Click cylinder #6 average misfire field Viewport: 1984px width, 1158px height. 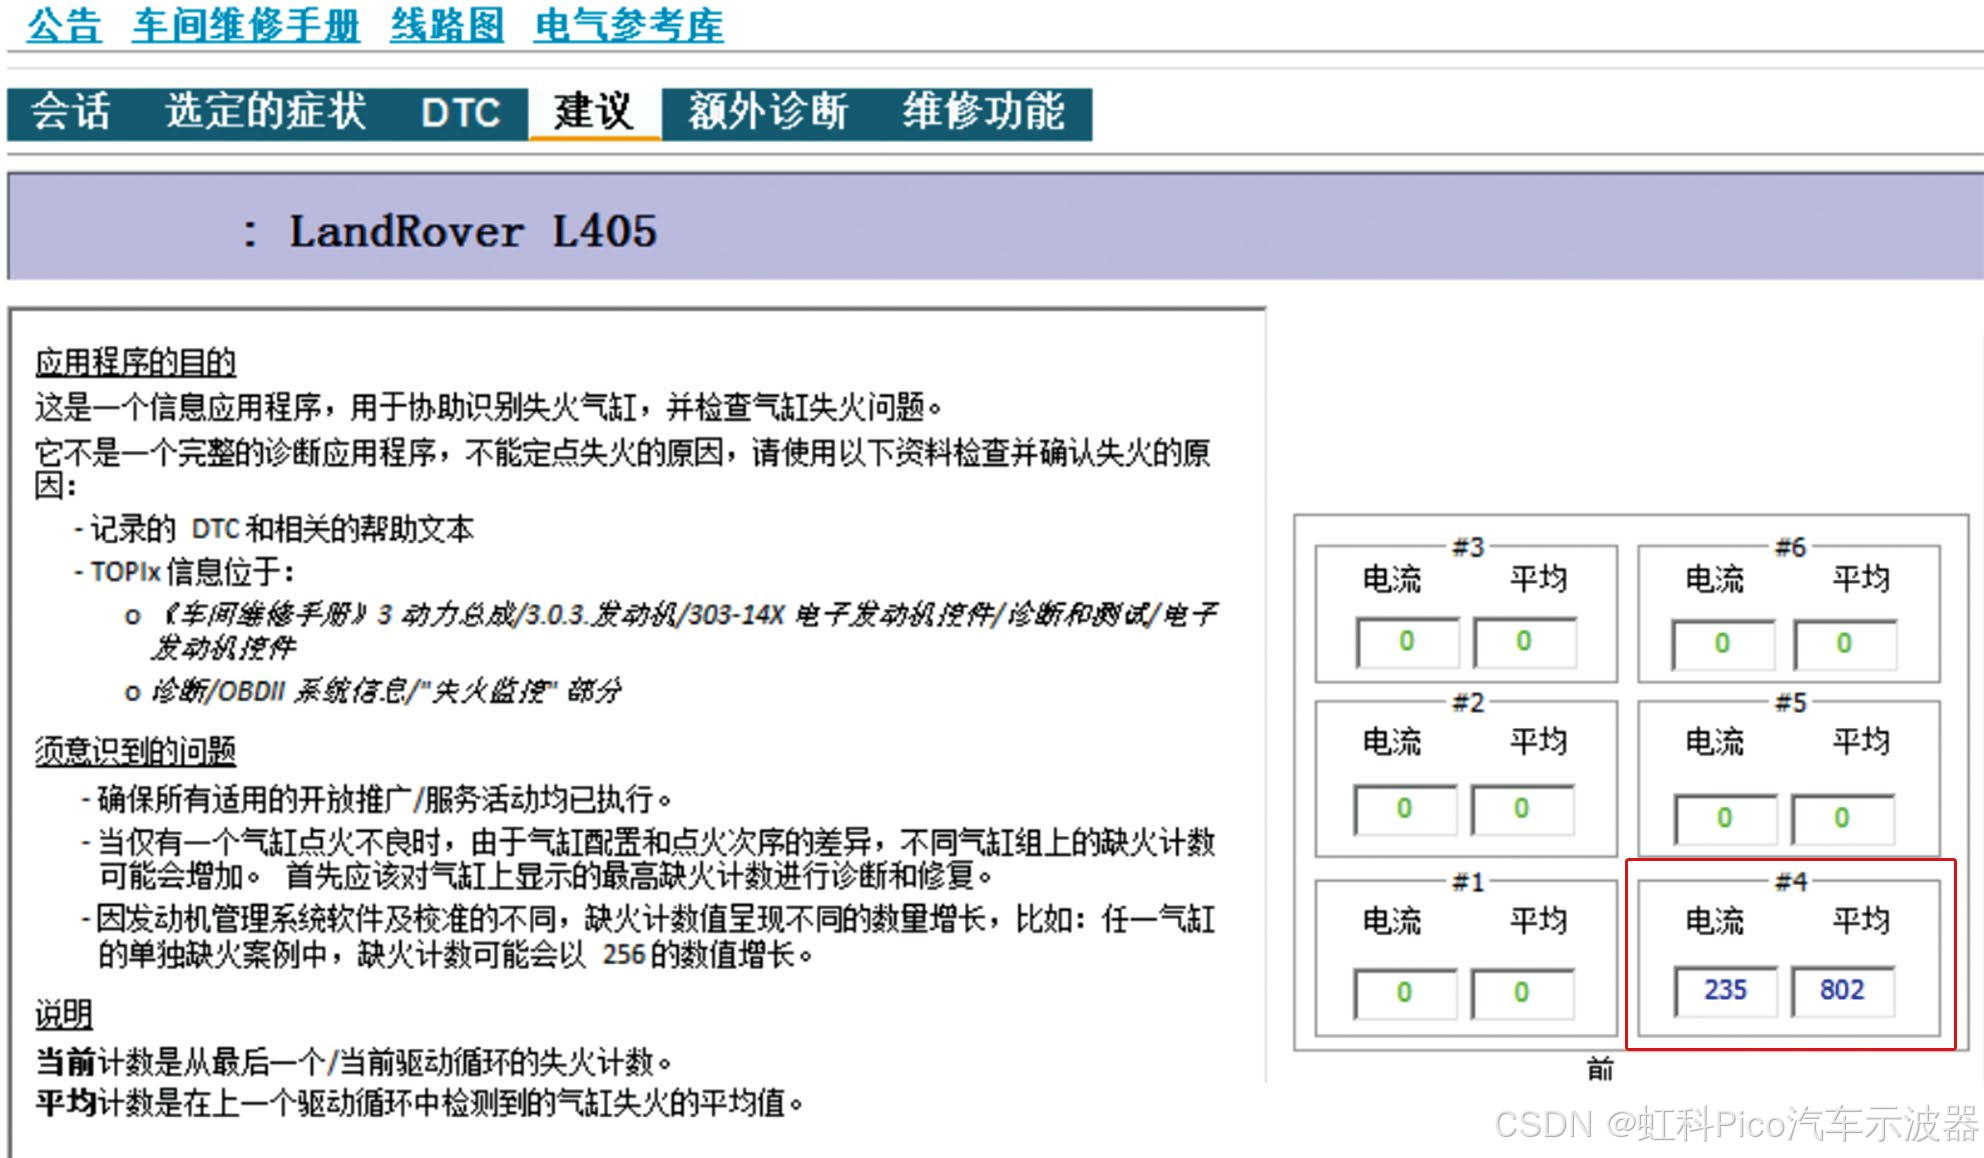coord(1844,644)
